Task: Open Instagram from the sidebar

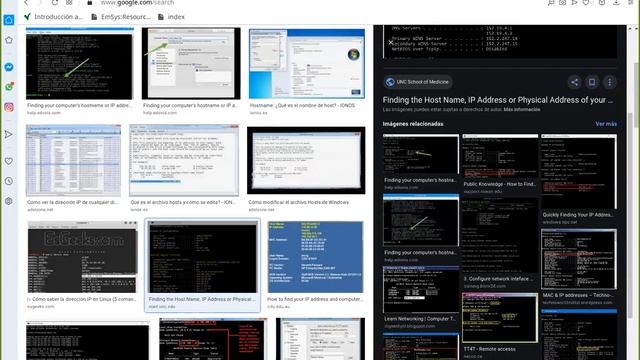Action: (x=9, y=107)
